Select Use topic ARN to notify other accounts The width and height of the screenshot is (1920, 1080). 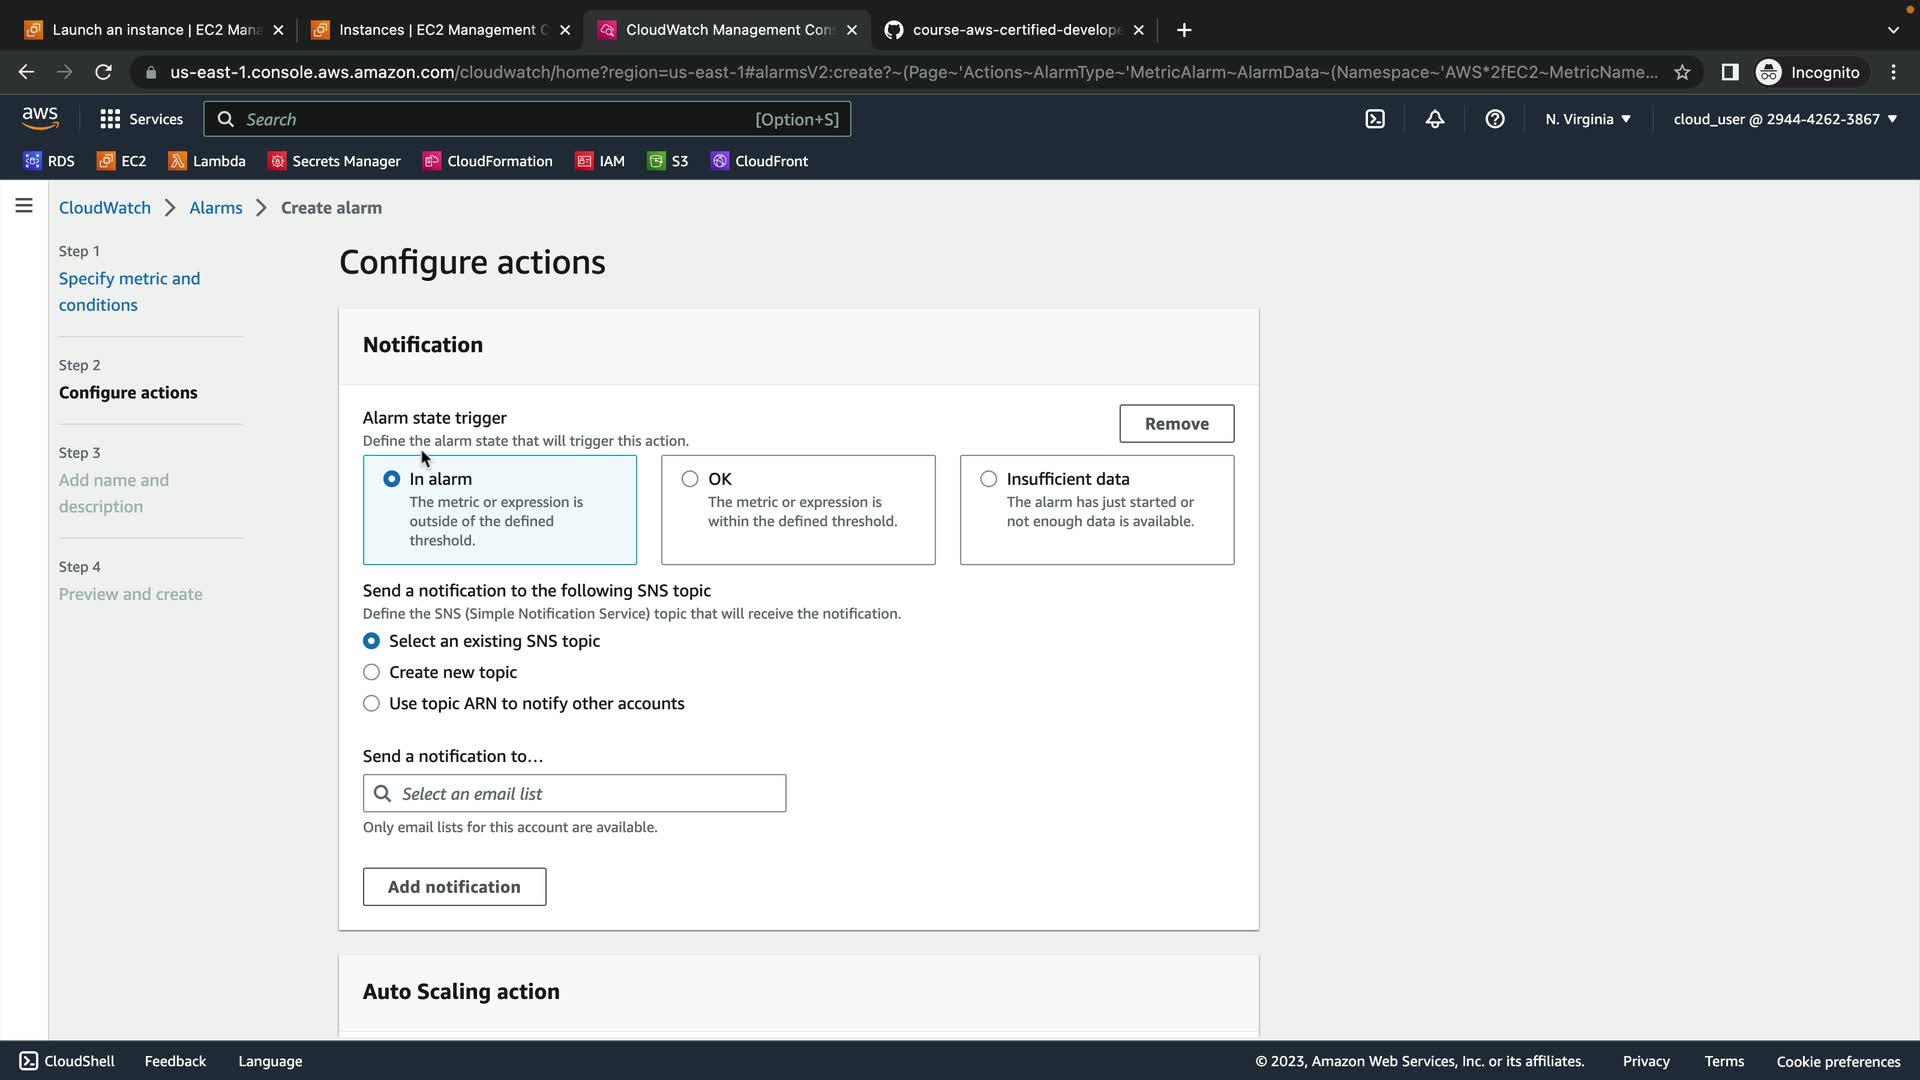pos(371,704)
